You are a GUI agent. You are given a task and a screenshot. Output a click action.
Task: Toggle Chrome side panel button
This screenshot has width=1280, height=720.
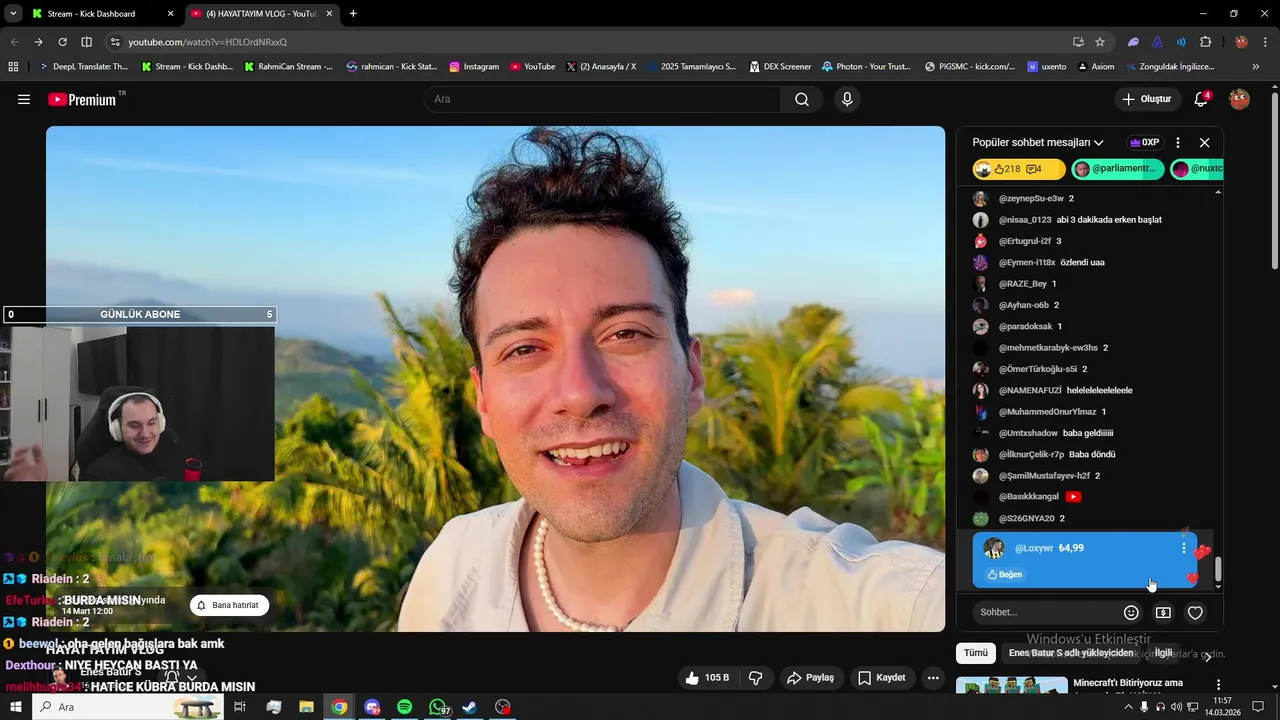click(86, 42)
